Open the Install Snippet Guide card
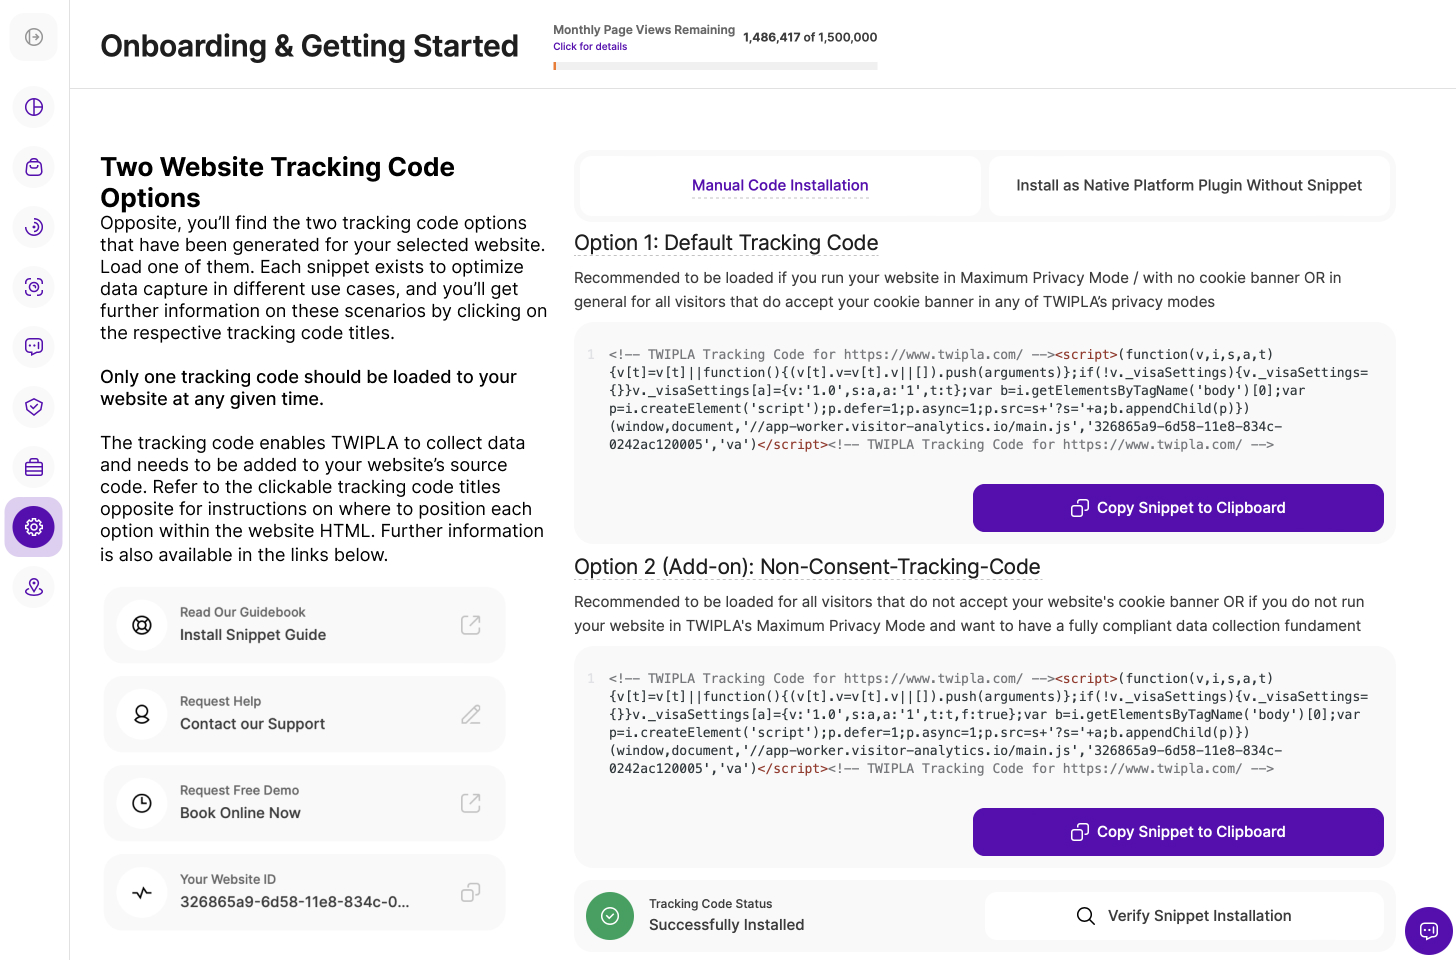Viewport: 1456px width, 960px height. click(x=304, y=625)
